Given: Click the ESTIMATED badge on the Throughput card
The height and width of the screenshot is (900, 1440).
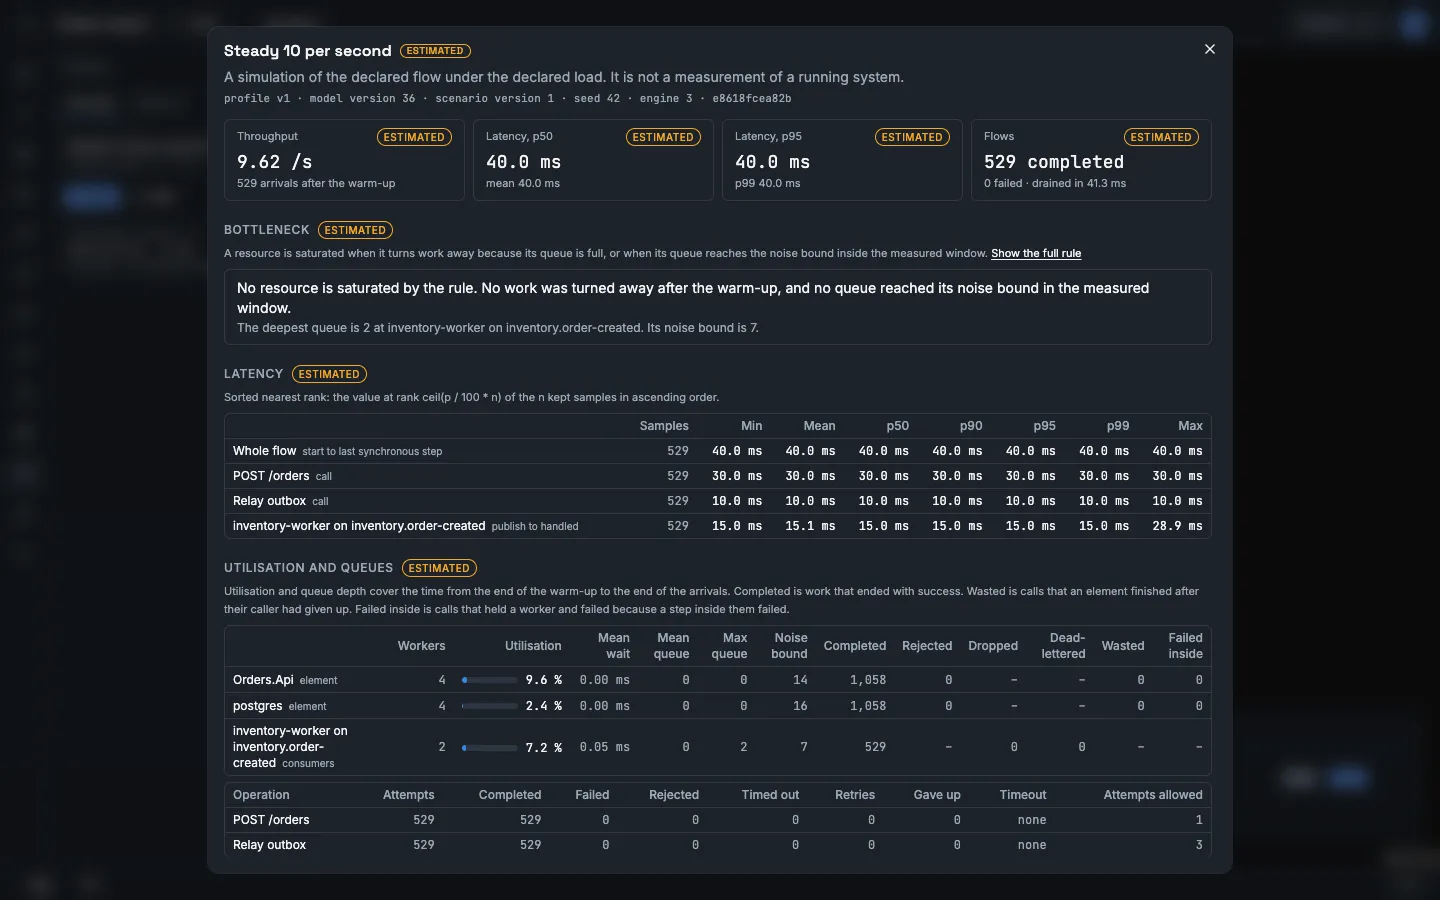Looking at the screenshot, I should click(414, 137).
